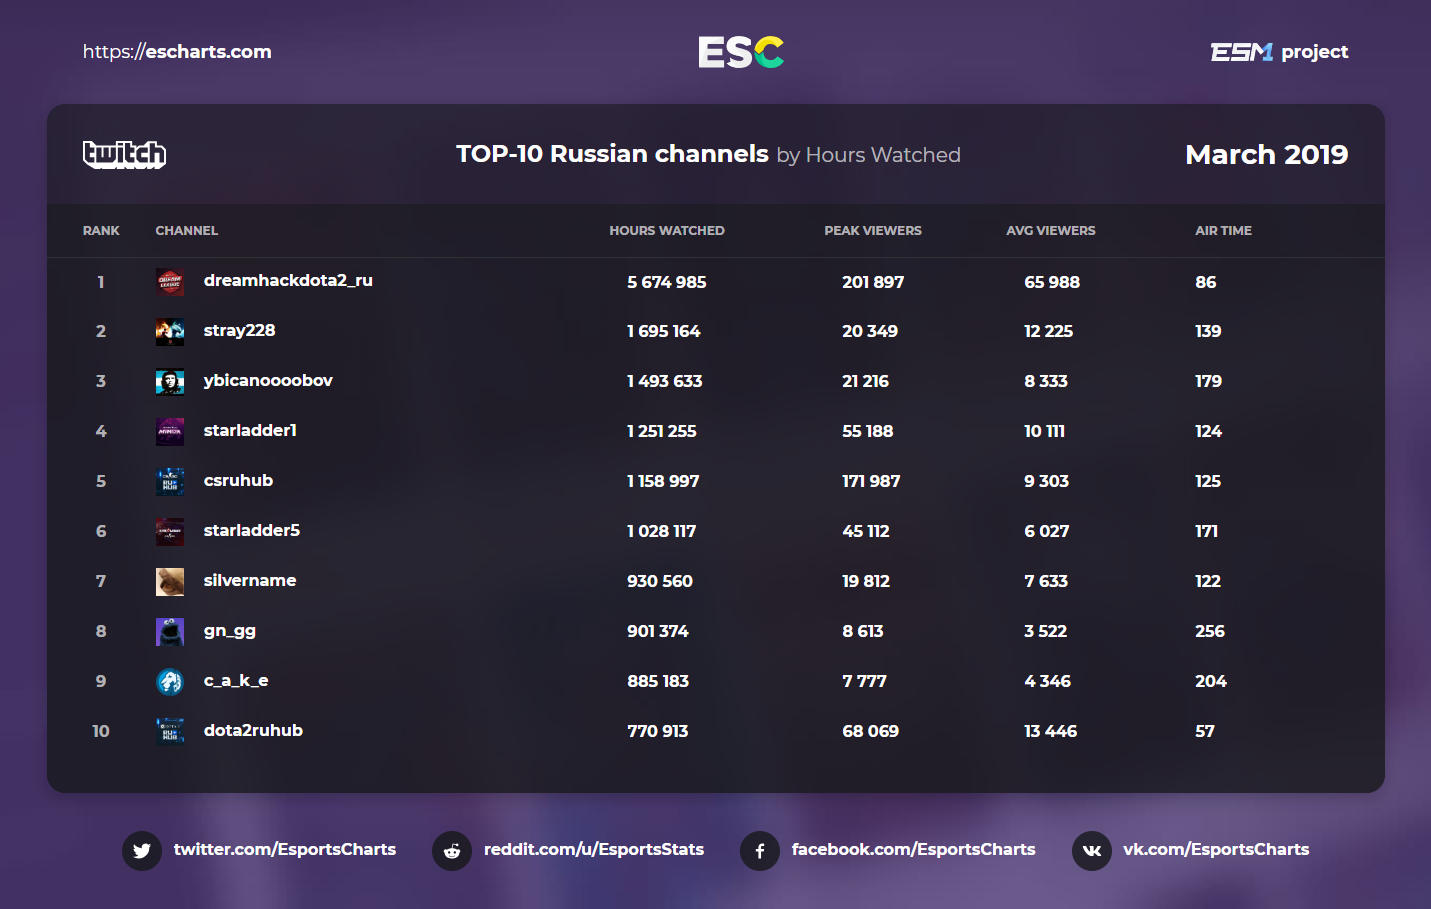This screenshot has height=909, width=1431.
Task: Open reddit.com/u/EsportsStats link
Action: point(594,849)
